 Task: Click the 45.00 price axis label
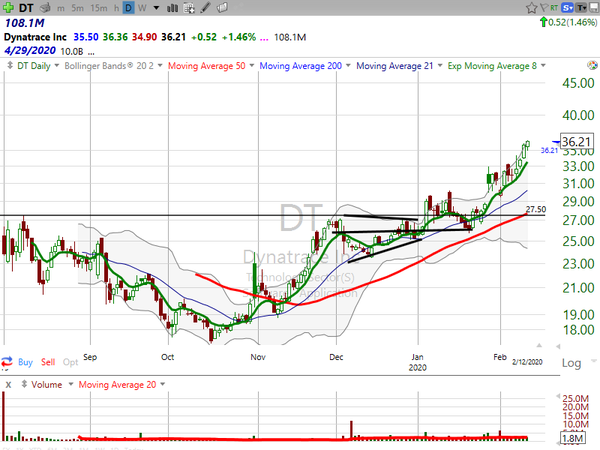578,83
